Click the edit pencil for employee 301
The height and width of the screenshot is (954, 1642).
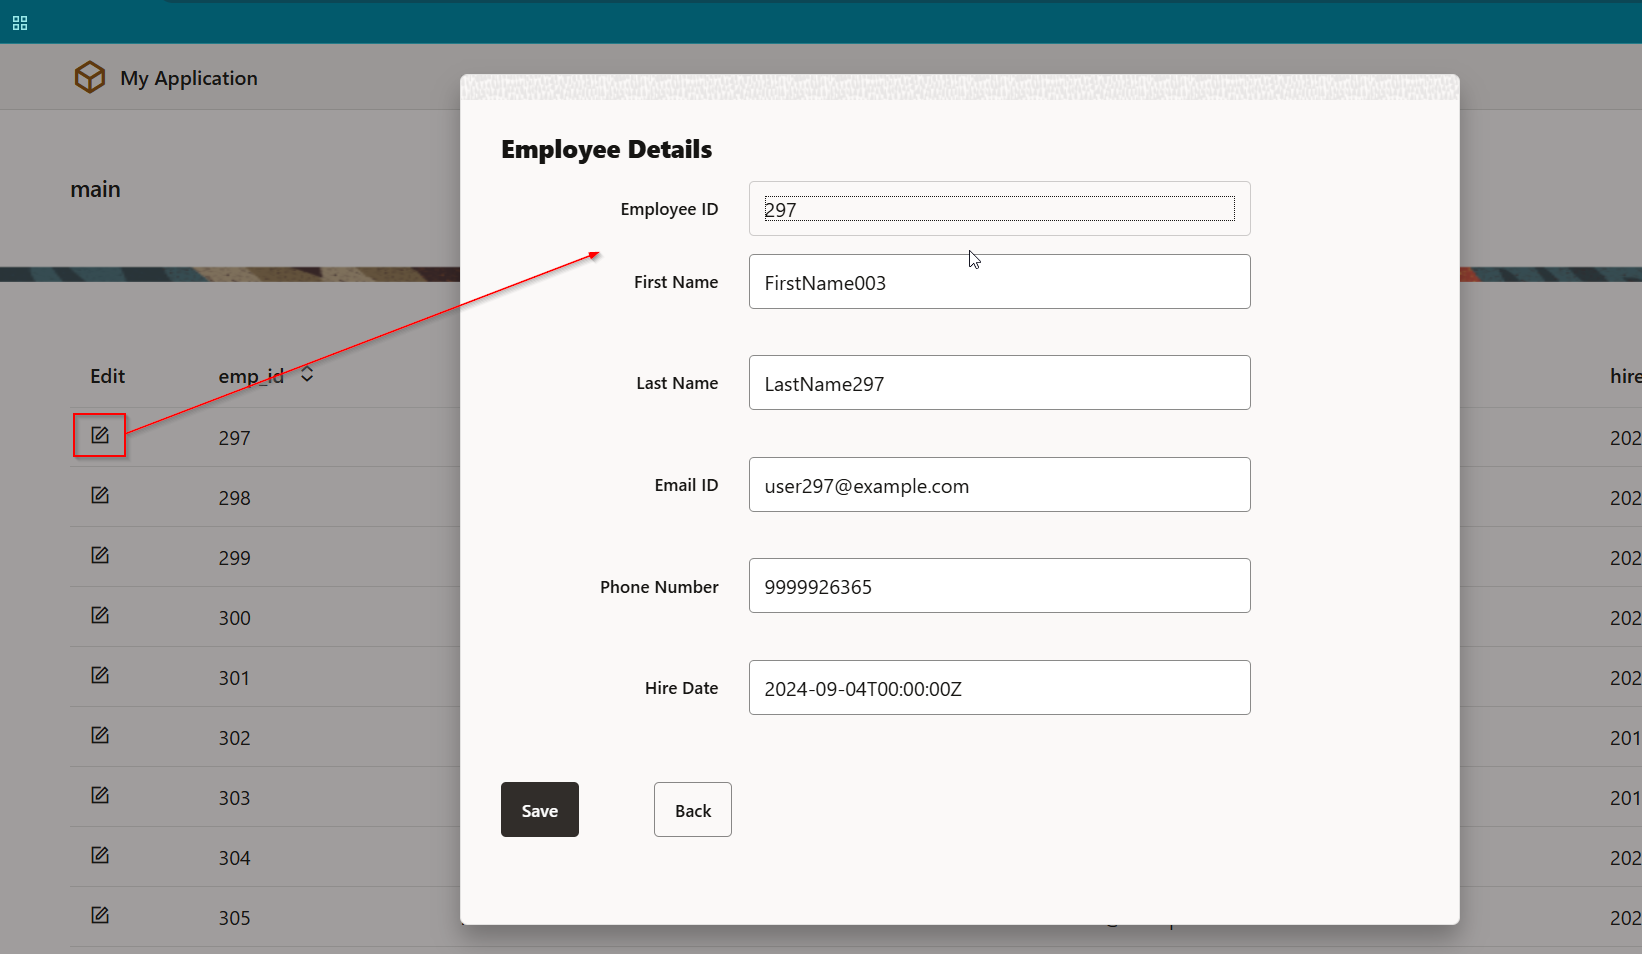pos(100,675)
